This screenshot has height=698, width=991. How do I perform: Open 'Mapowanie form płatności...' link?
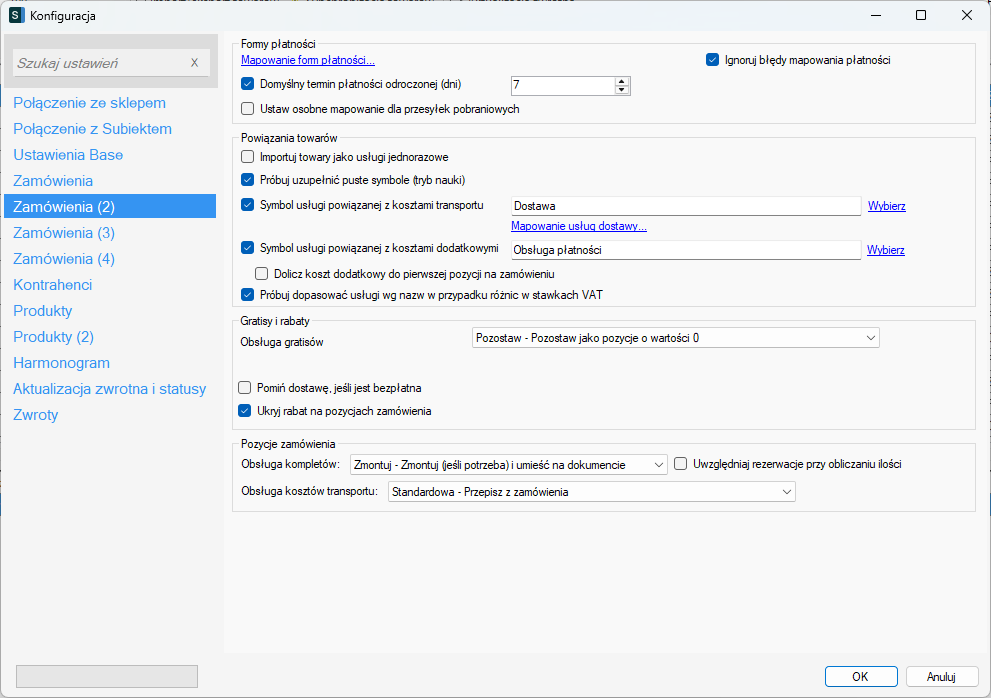click(x=307, y=60)
